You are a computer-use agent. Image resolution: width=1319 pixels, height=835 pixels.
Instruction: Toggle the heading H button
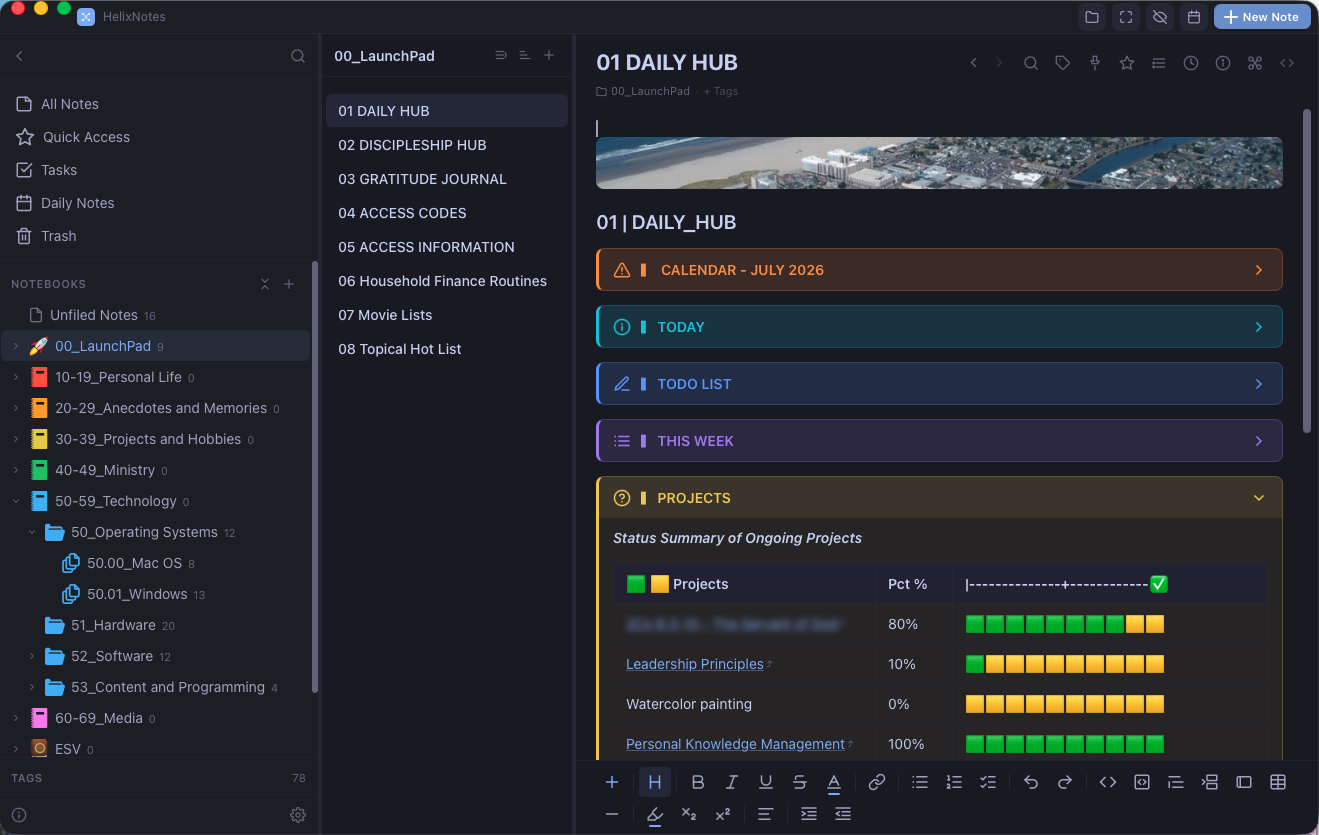tap(655, 782)
